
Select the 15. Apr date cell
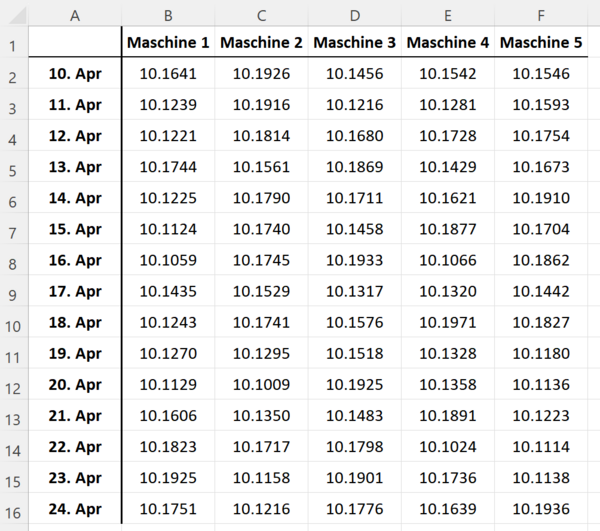pos(75,229)
